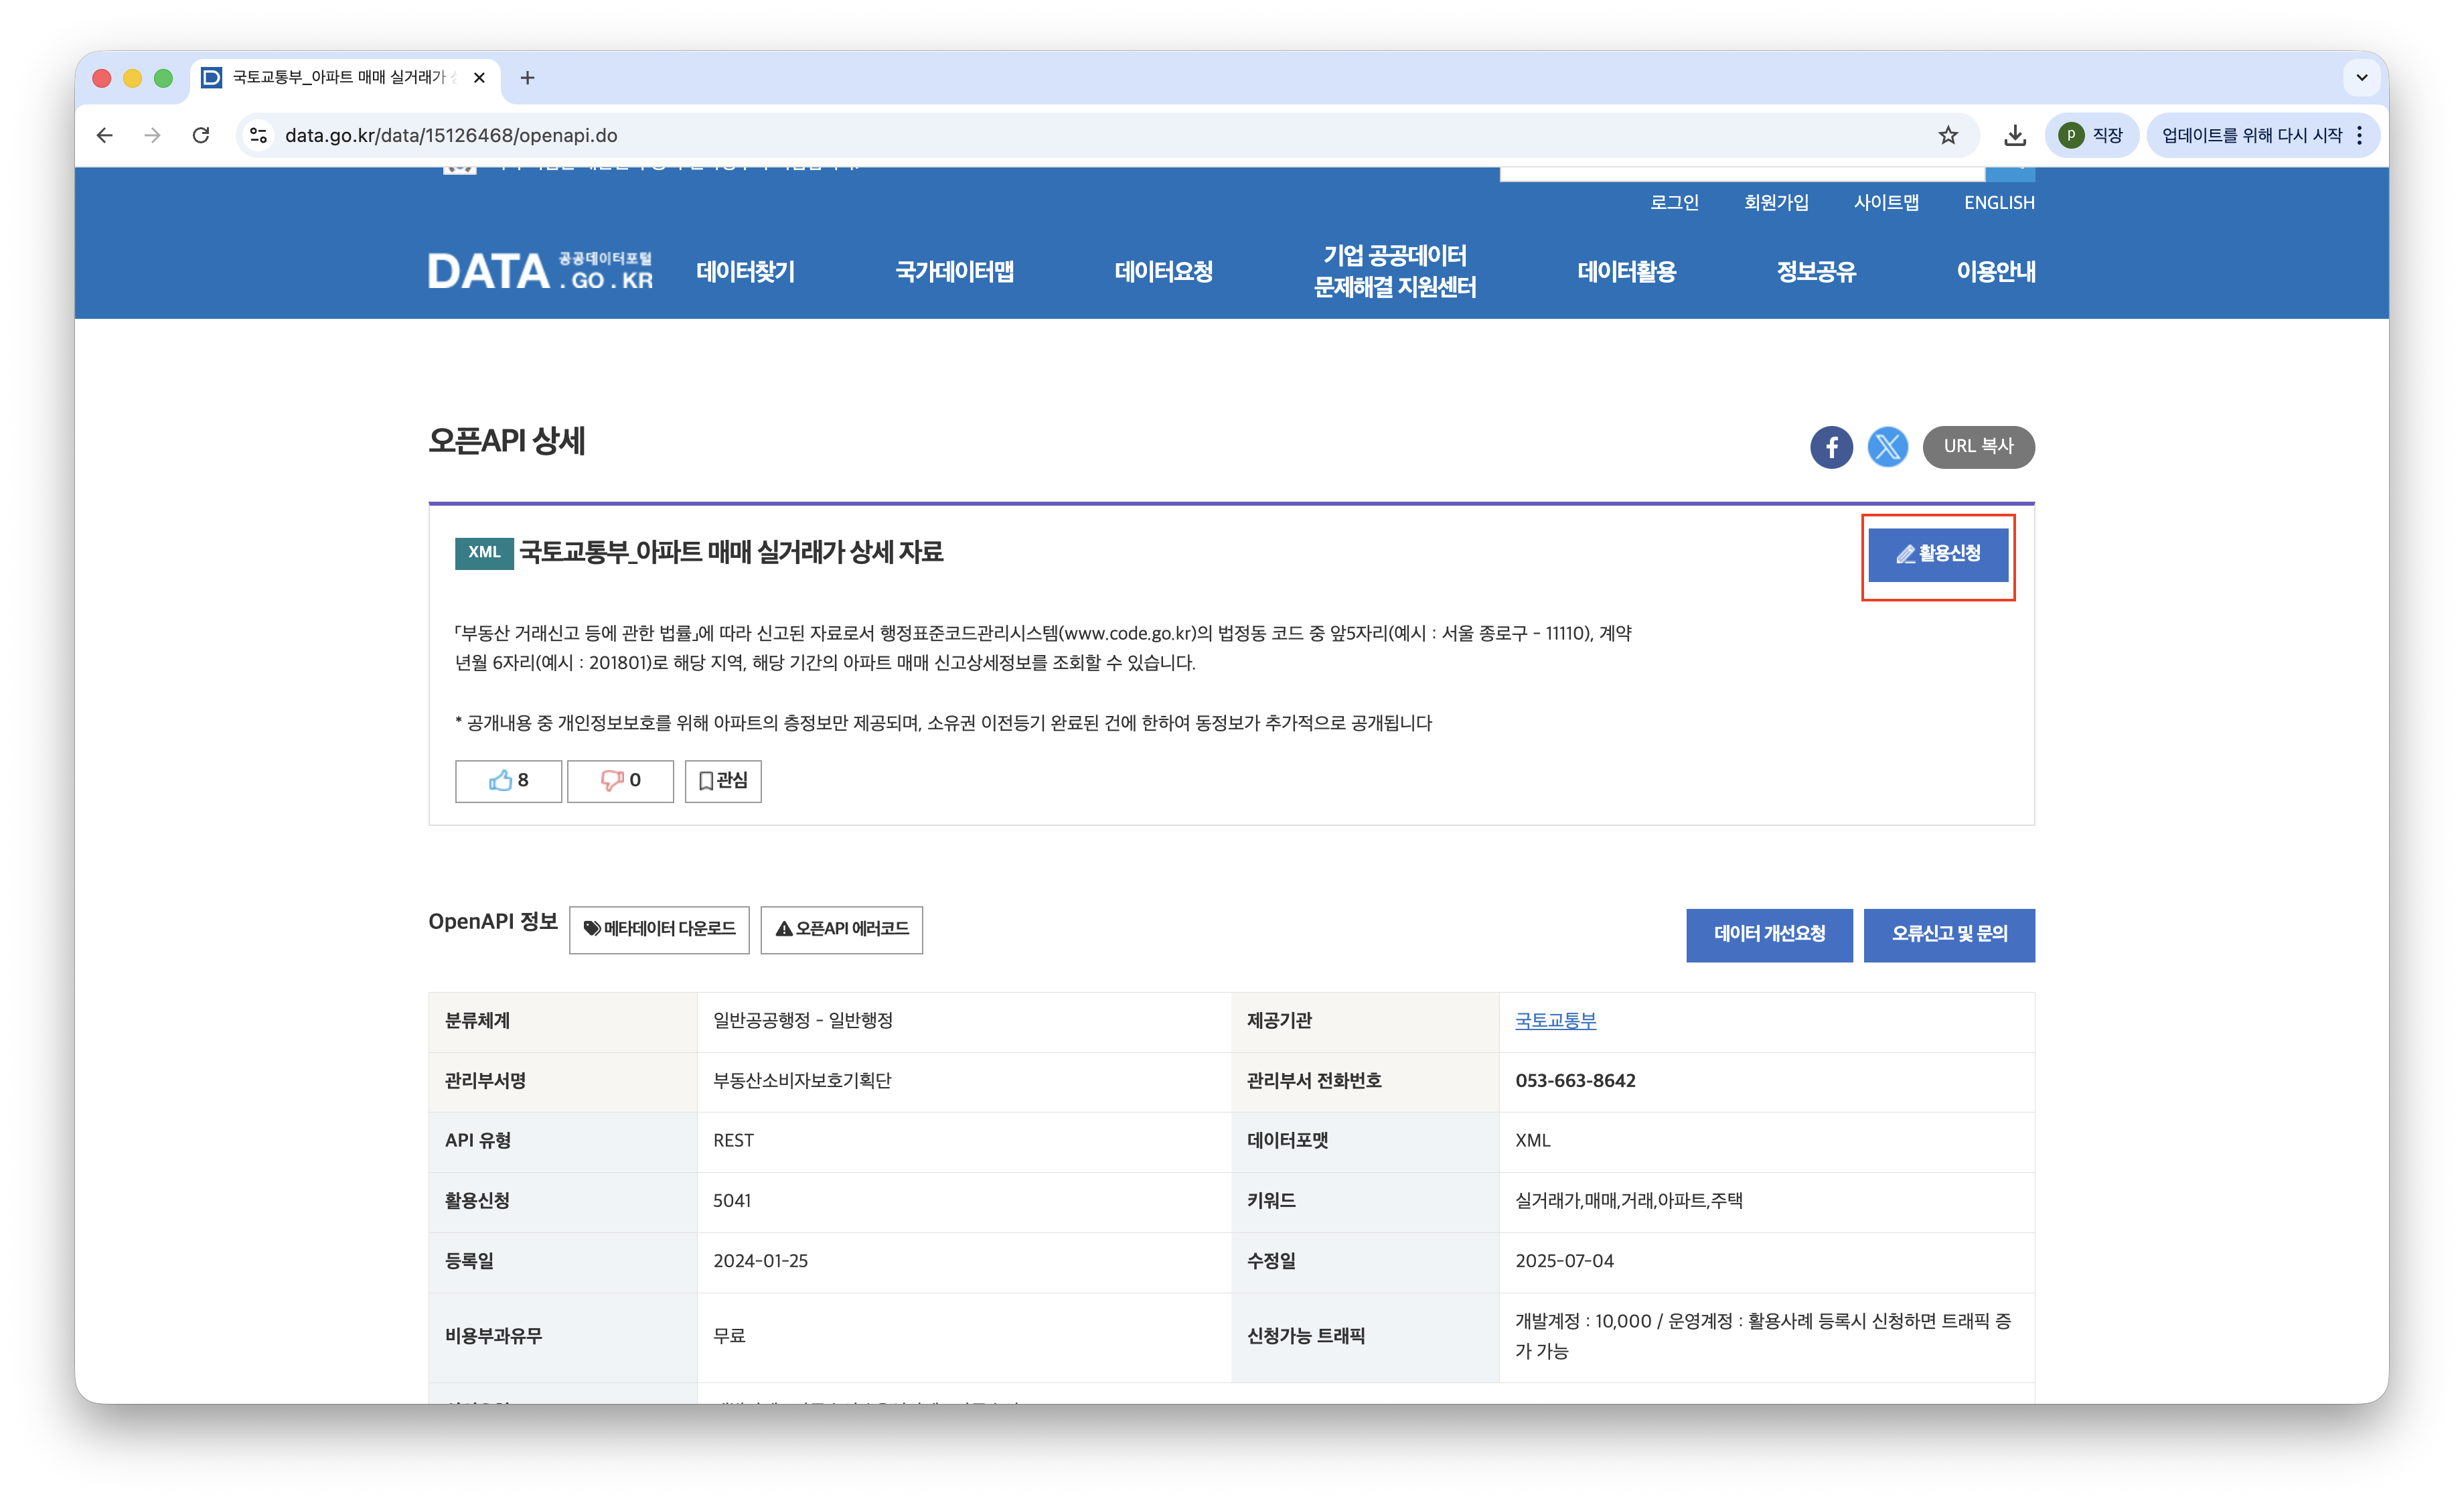This screenshot has width=2464, height=1503.
Task: Click the 활용신청 button
Action: coord(1937,554)
